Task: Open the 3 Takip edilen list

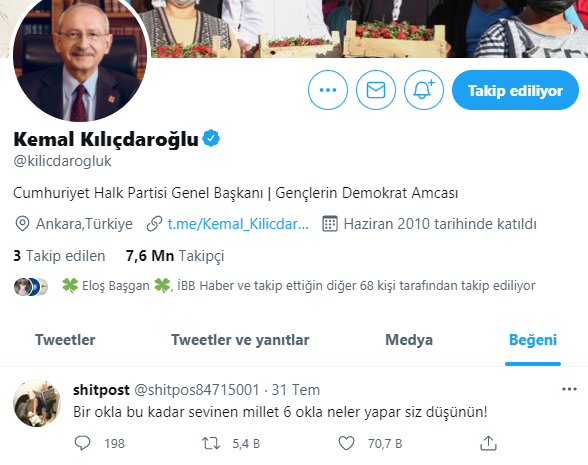Action: (59, 256)
